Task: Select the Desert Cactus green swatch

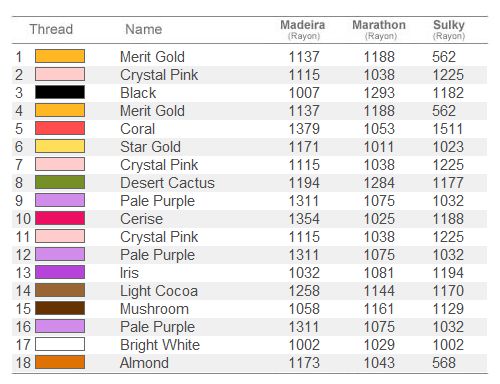Action: pos(60,182)
